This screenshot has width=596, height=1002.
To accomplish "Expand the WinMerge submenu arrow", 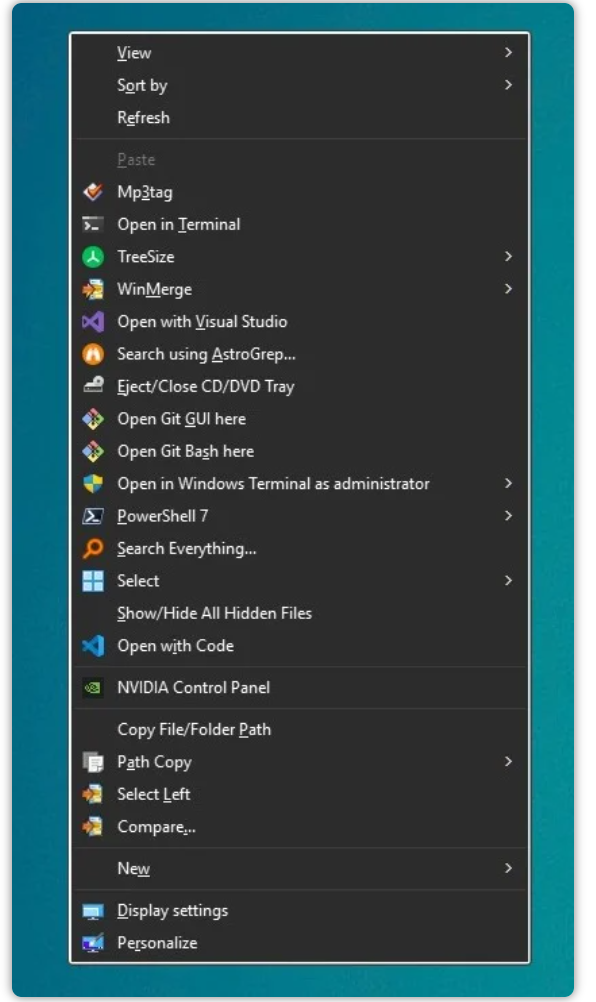I will coord(508,289).
